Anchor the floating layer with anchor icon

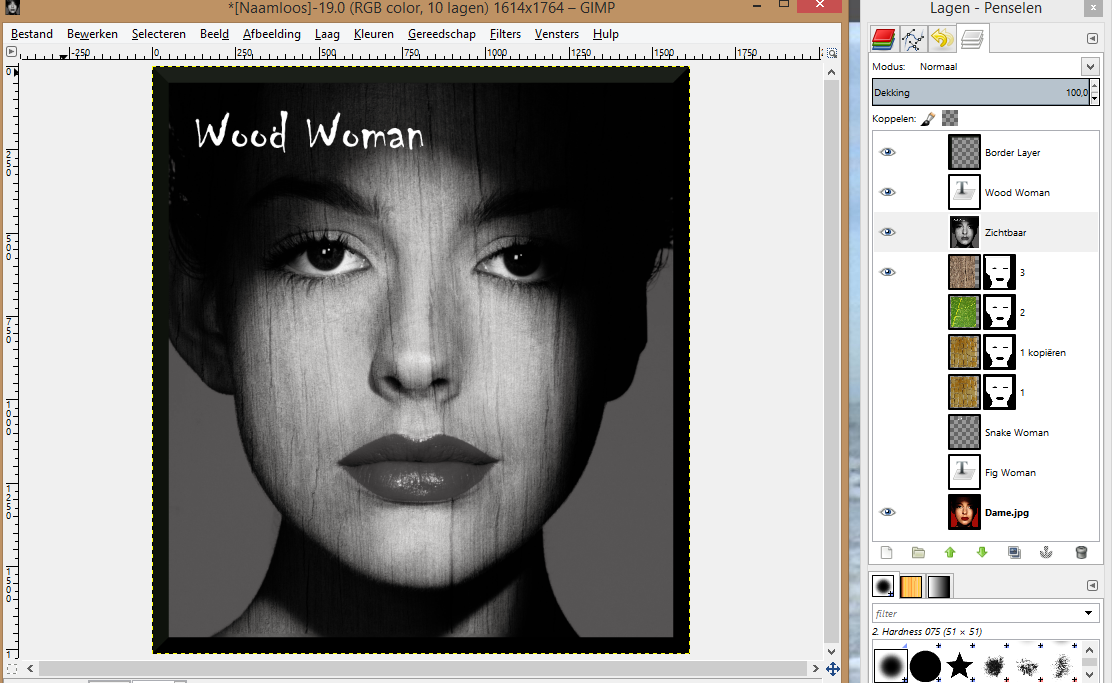pyautogui.click(x=1047, y=552)
